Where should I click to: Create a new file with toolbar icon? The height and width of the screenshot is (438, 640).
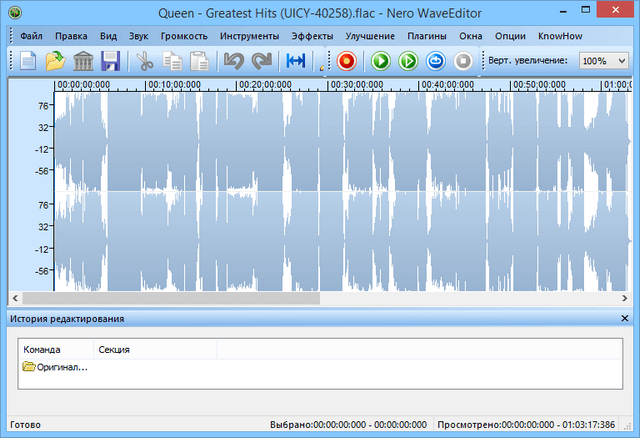(x=28, y=61)
